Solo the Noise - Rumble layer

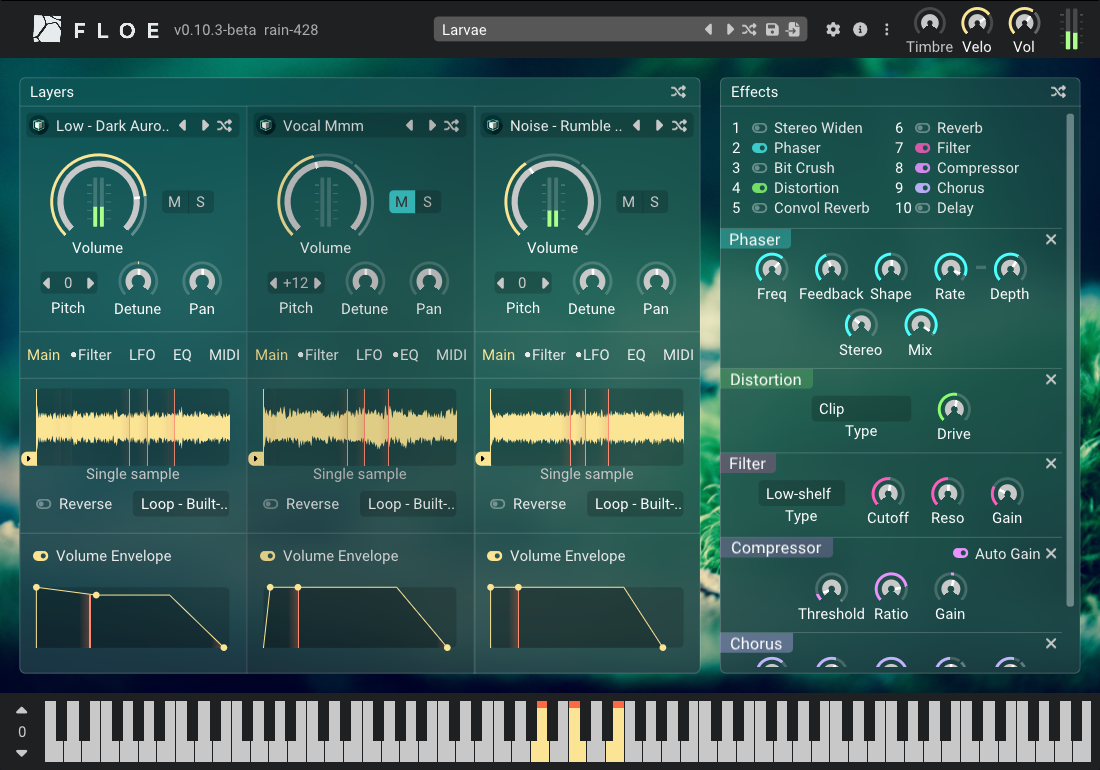coord(655,202)
